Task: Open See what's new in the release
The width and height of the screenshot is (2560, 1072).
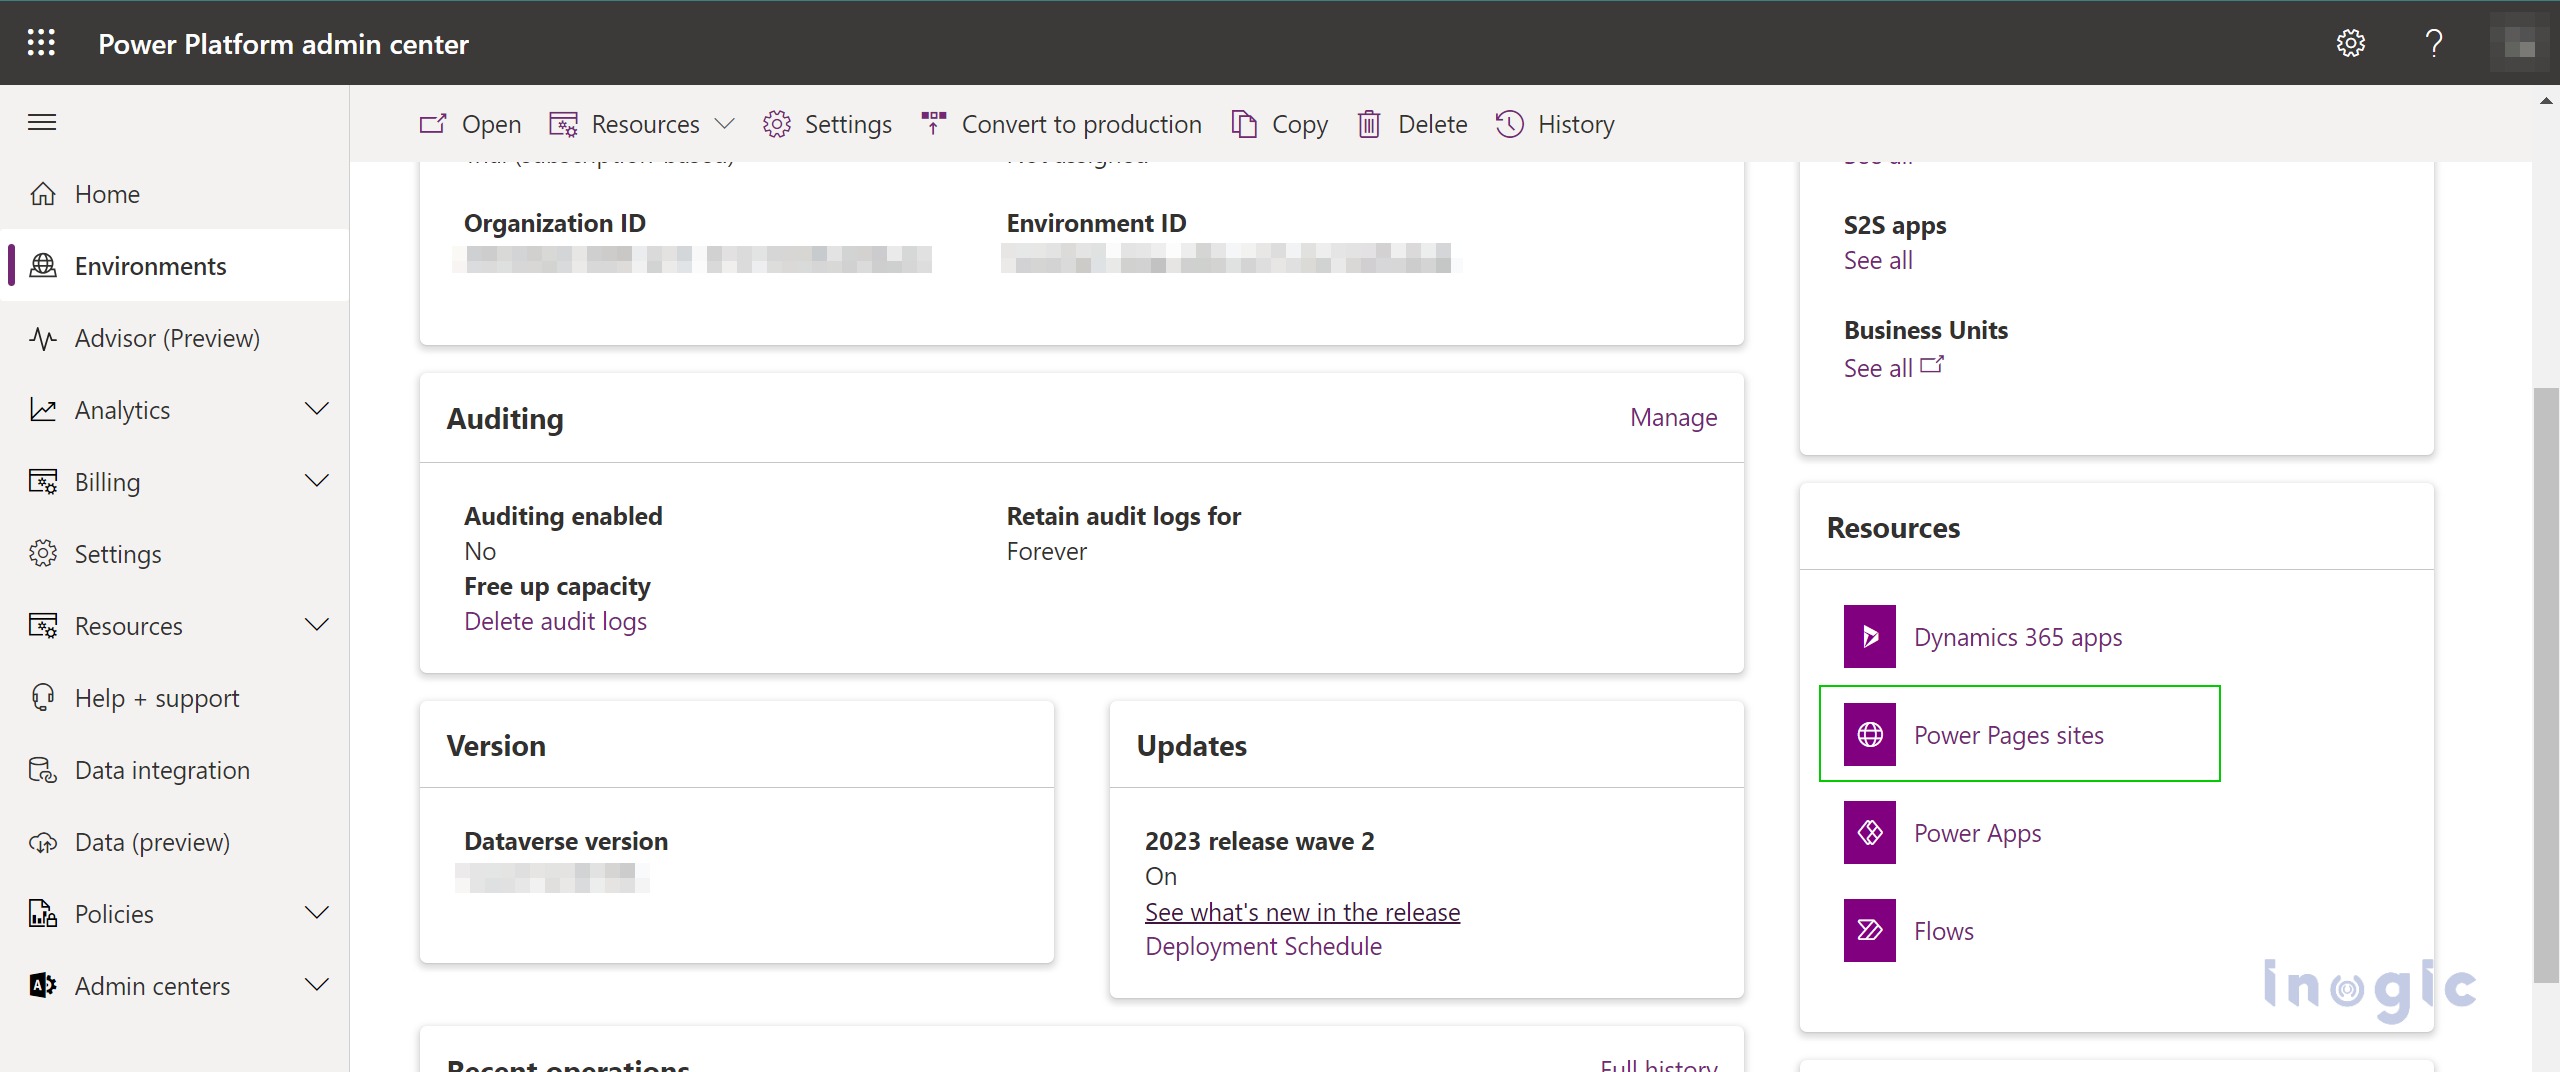Action: [1302, 912]
